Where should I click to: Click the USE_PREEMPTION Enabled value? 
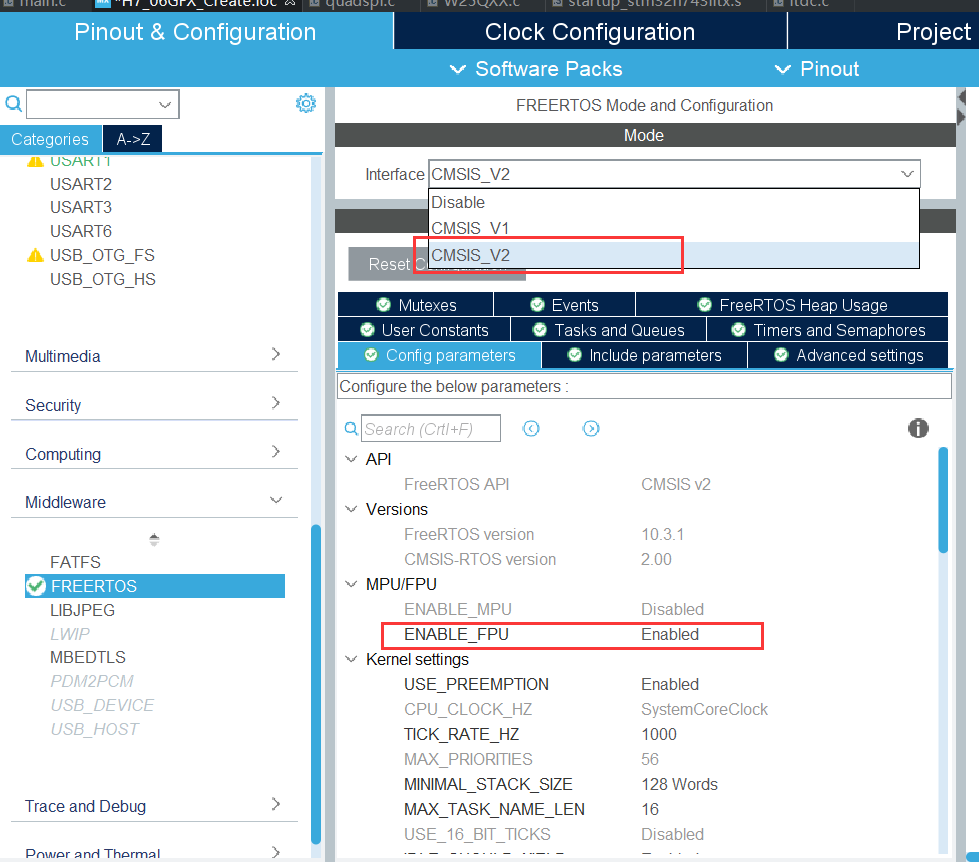[670, 684]
